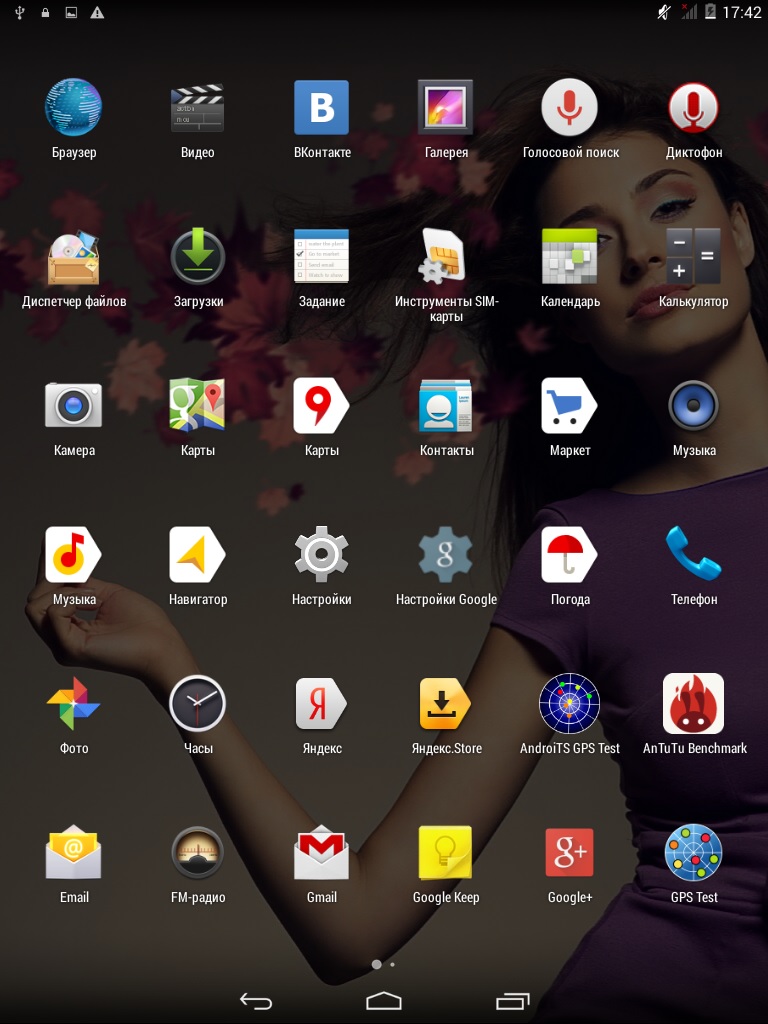This screenshot has height=1024, width=768.
Task: Tap the Back navigation button
Action: click(256, 1000)
